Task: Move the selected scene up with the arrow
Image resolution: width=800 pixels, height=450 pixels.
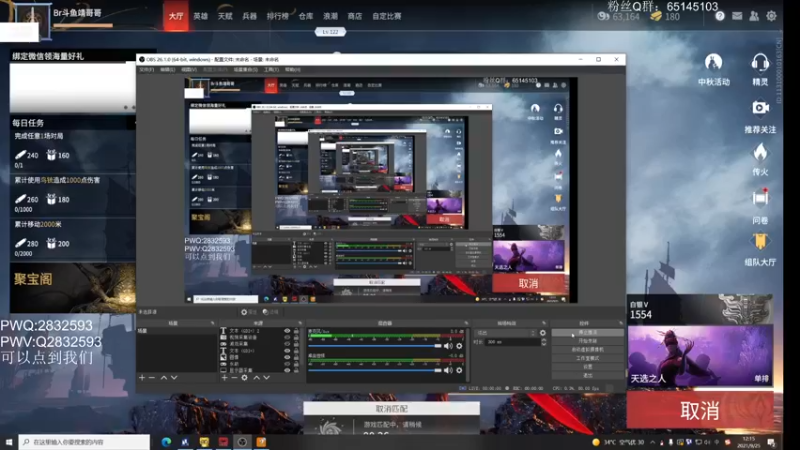Action: [164, 378]
